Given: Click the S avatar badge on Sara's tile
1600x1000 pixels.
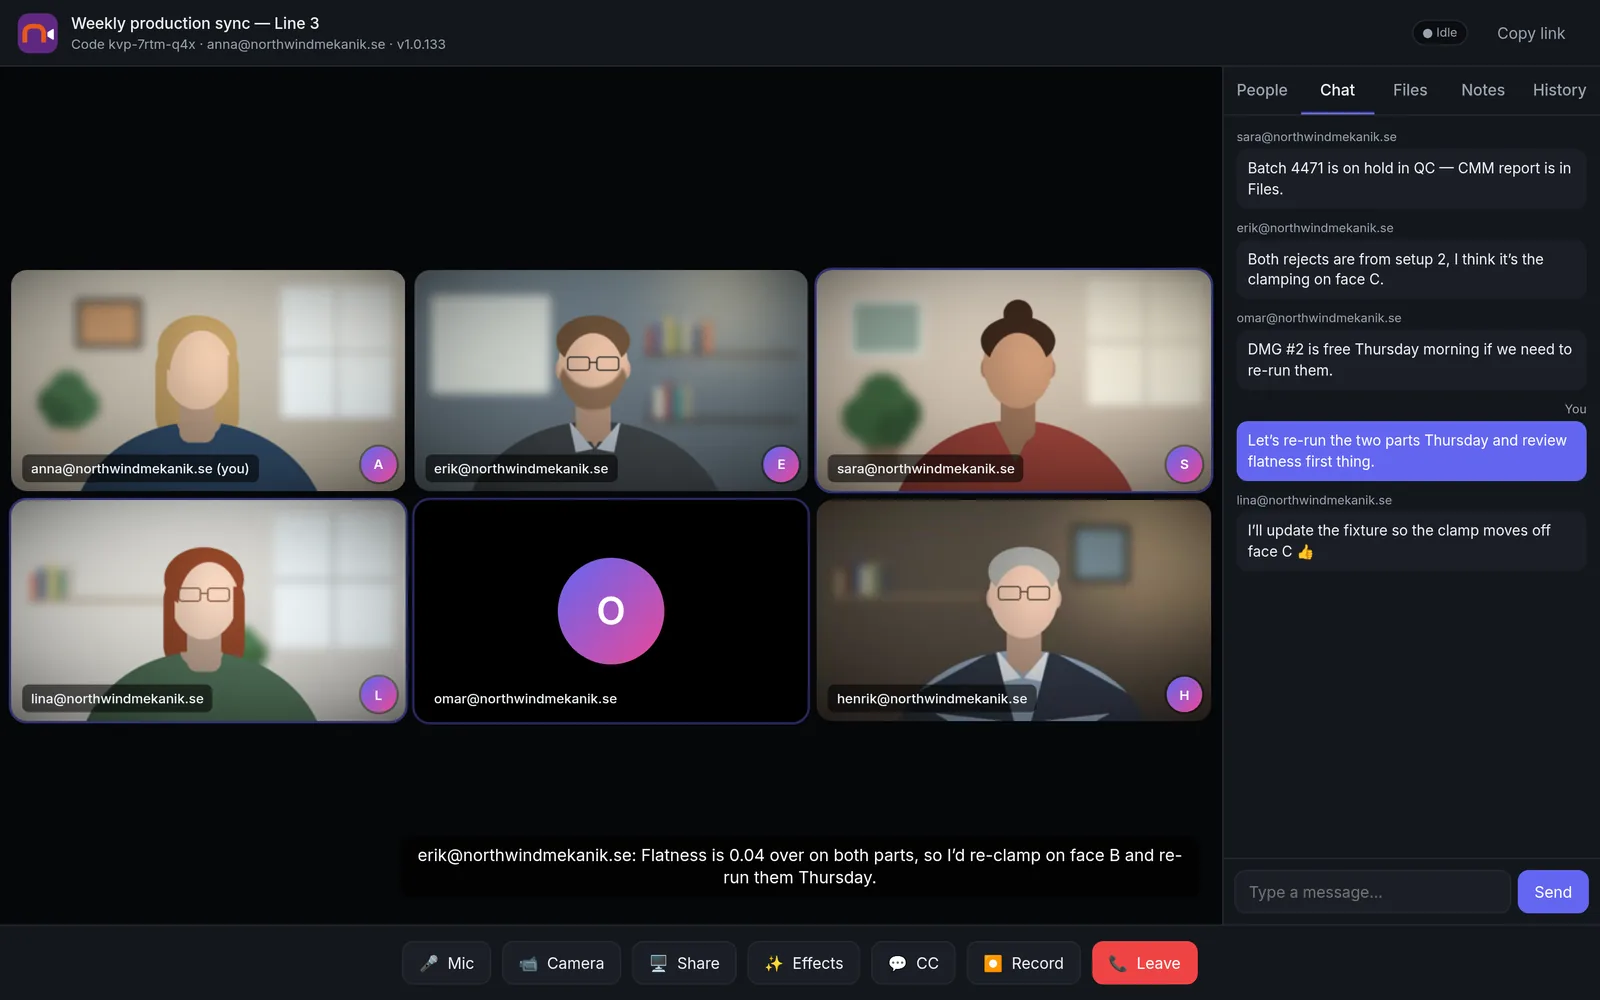Looking at the screenshot, I should 1184,464.
